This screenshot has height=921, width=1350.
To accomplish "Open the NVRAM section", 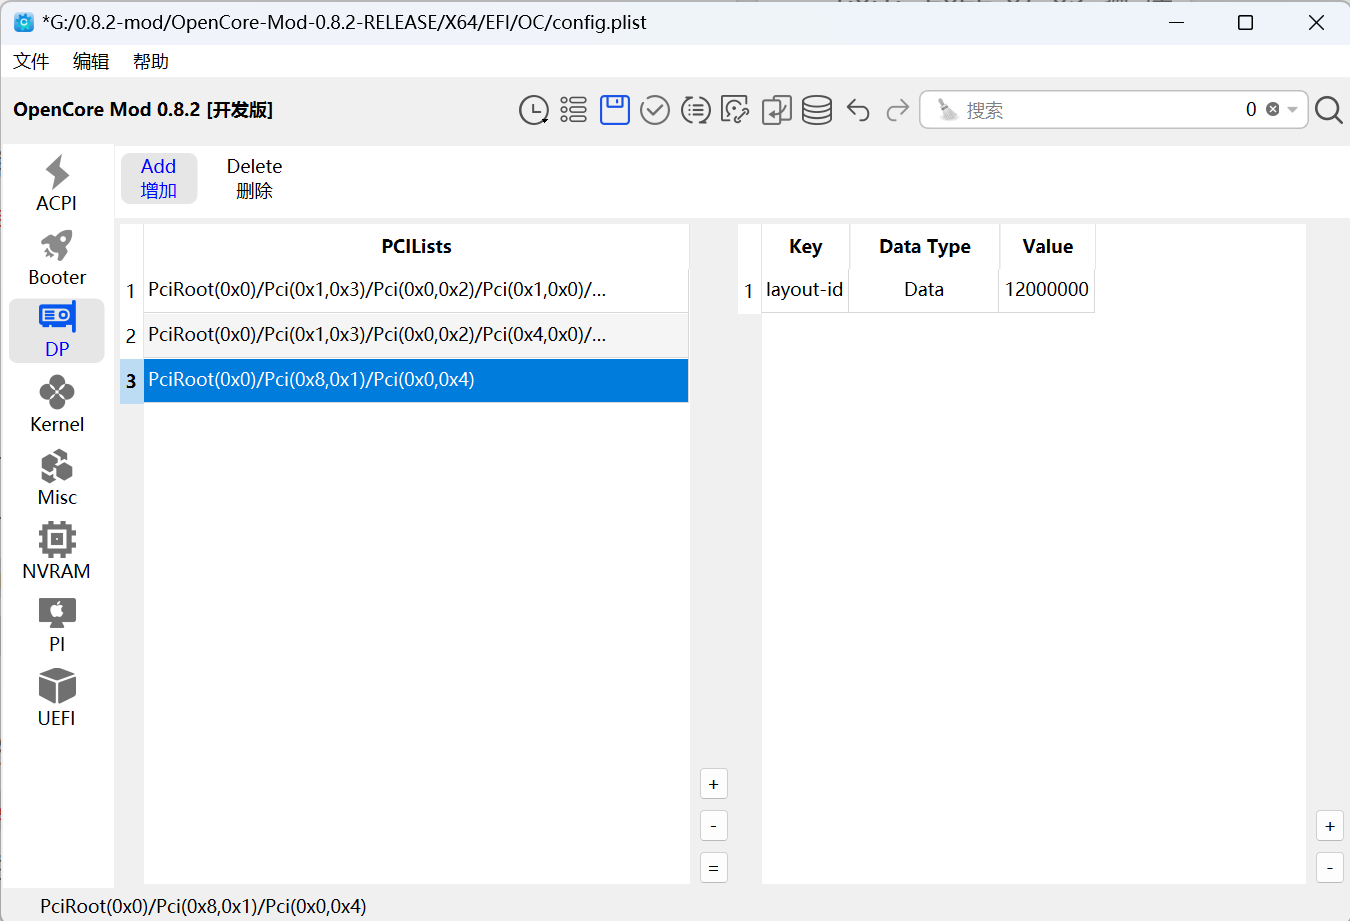I will [57, 551].
